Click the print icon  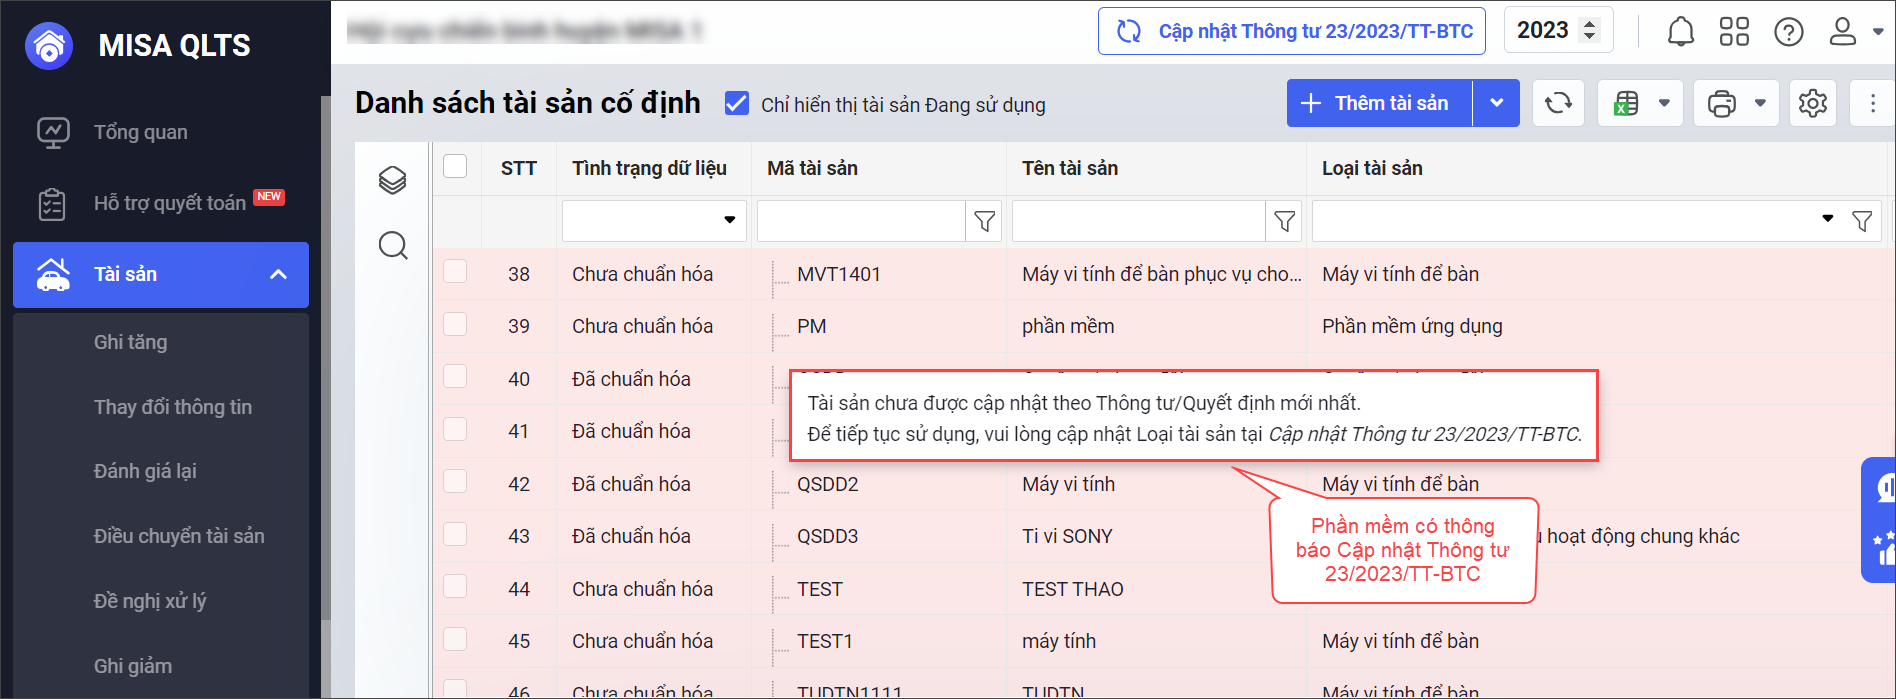1722,103
